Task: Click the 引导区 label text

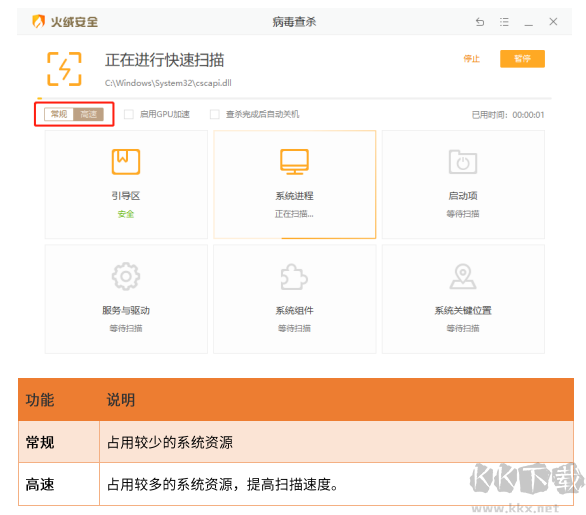Action: pos(126,196)
